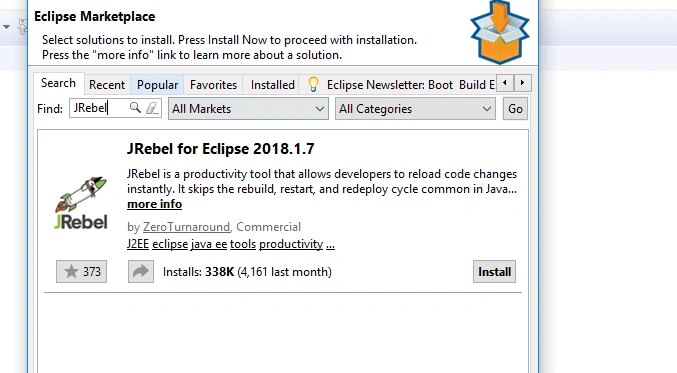Switch to the Favorites tab
This screenshot has width=677, height=373.
pos(213,85)
